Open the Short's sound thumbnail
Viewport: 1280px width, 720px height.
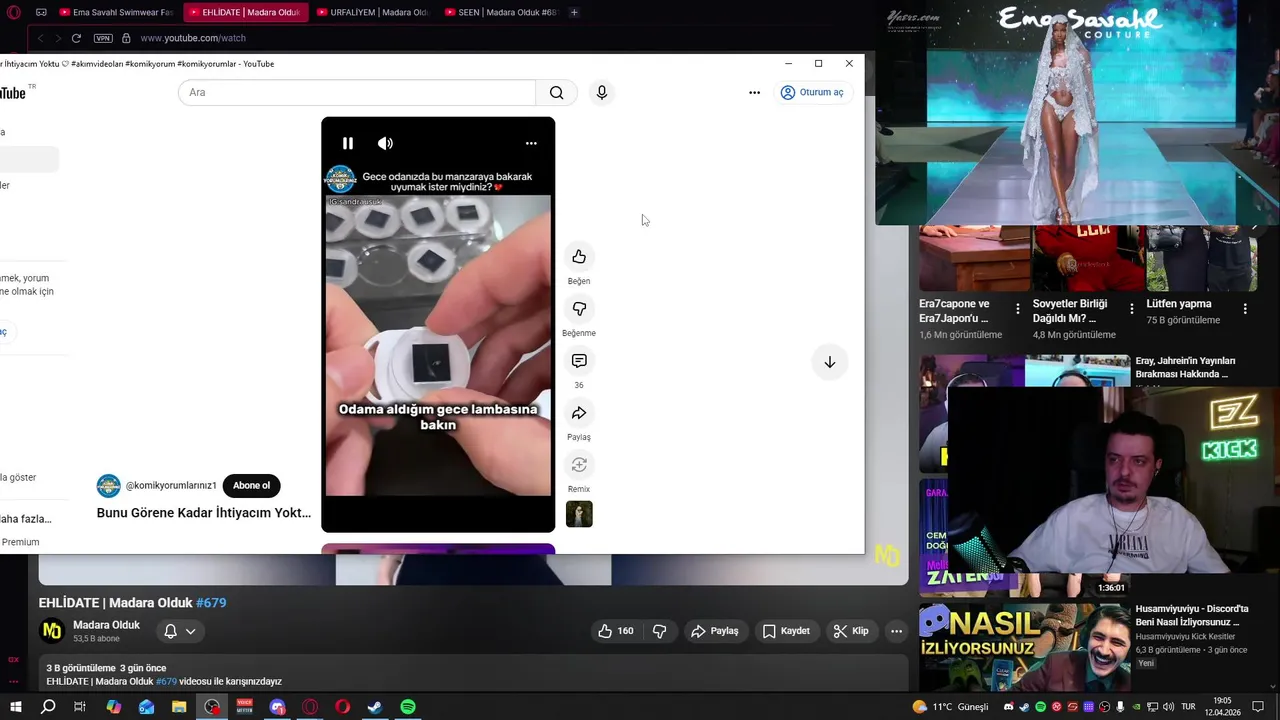[579, 514]
